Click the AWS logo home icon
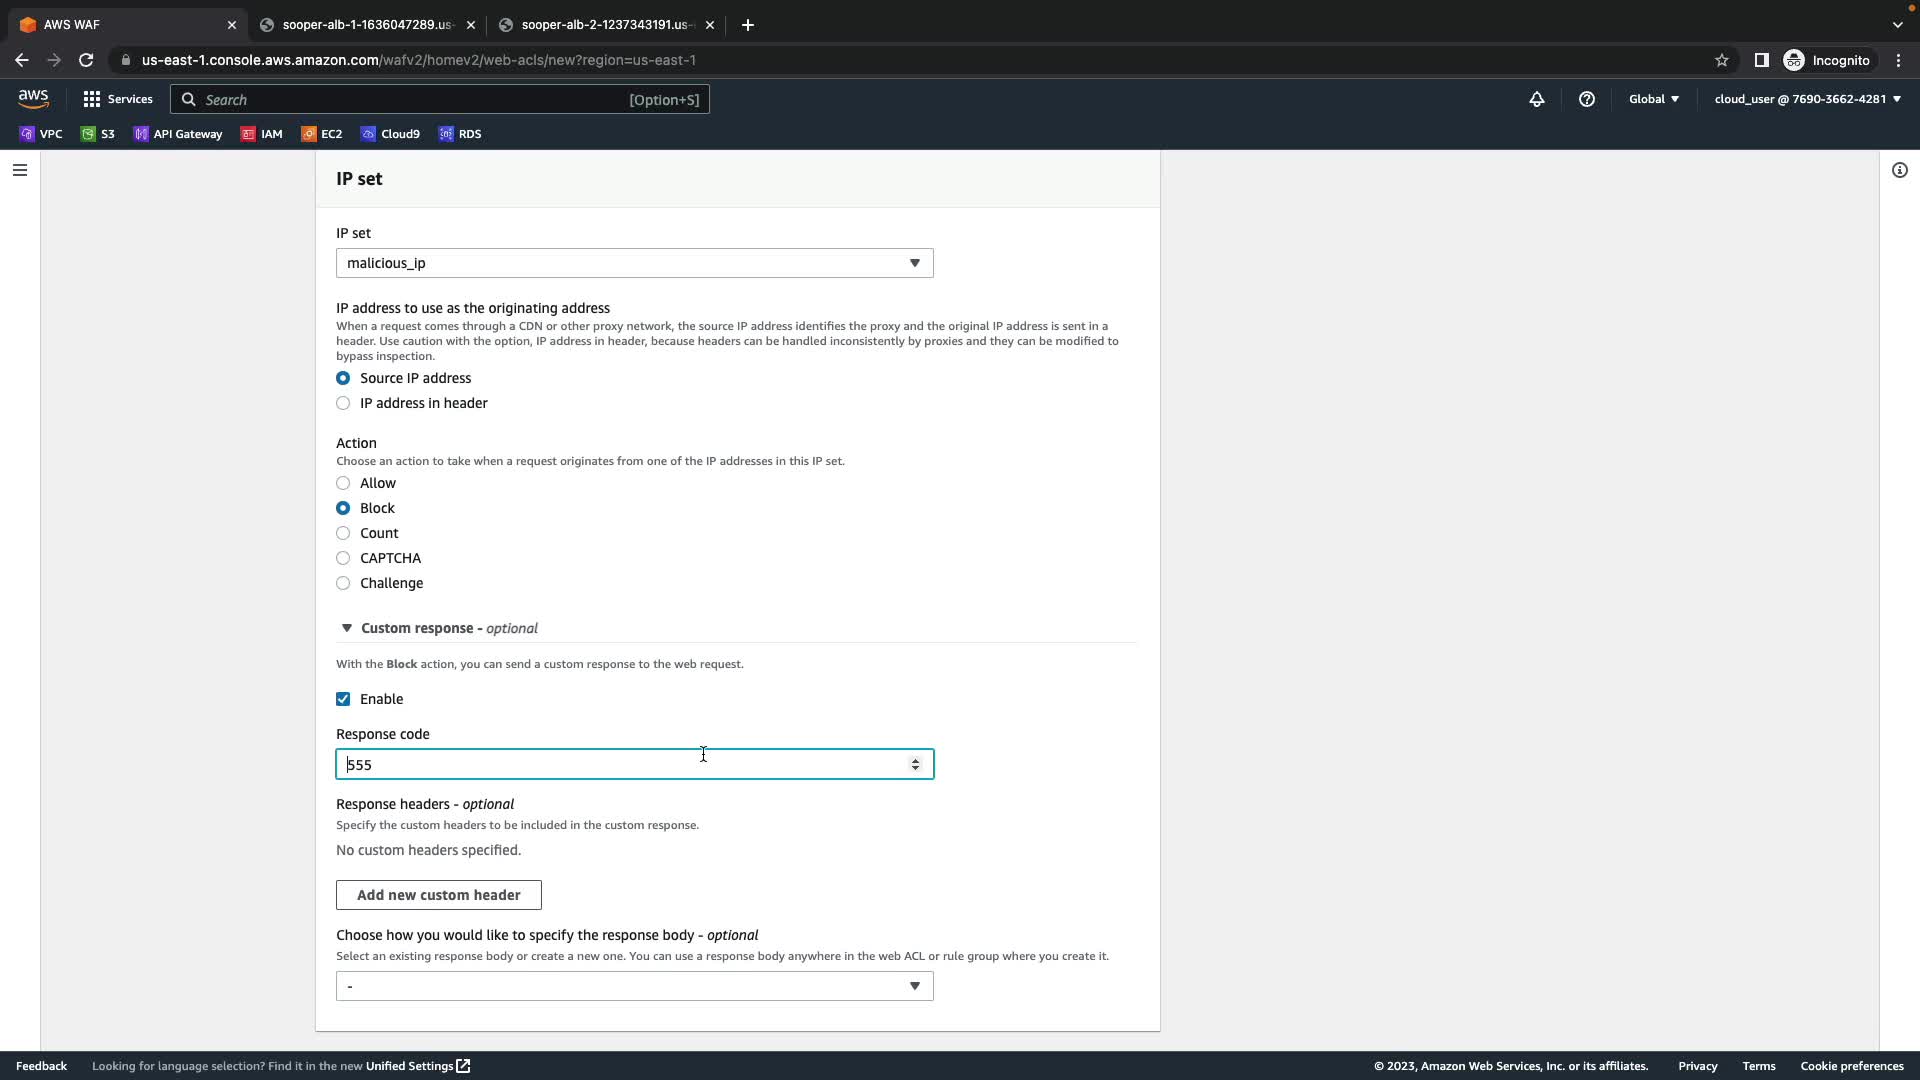This screenshot has height=1080, width=1920. (33, 99)
